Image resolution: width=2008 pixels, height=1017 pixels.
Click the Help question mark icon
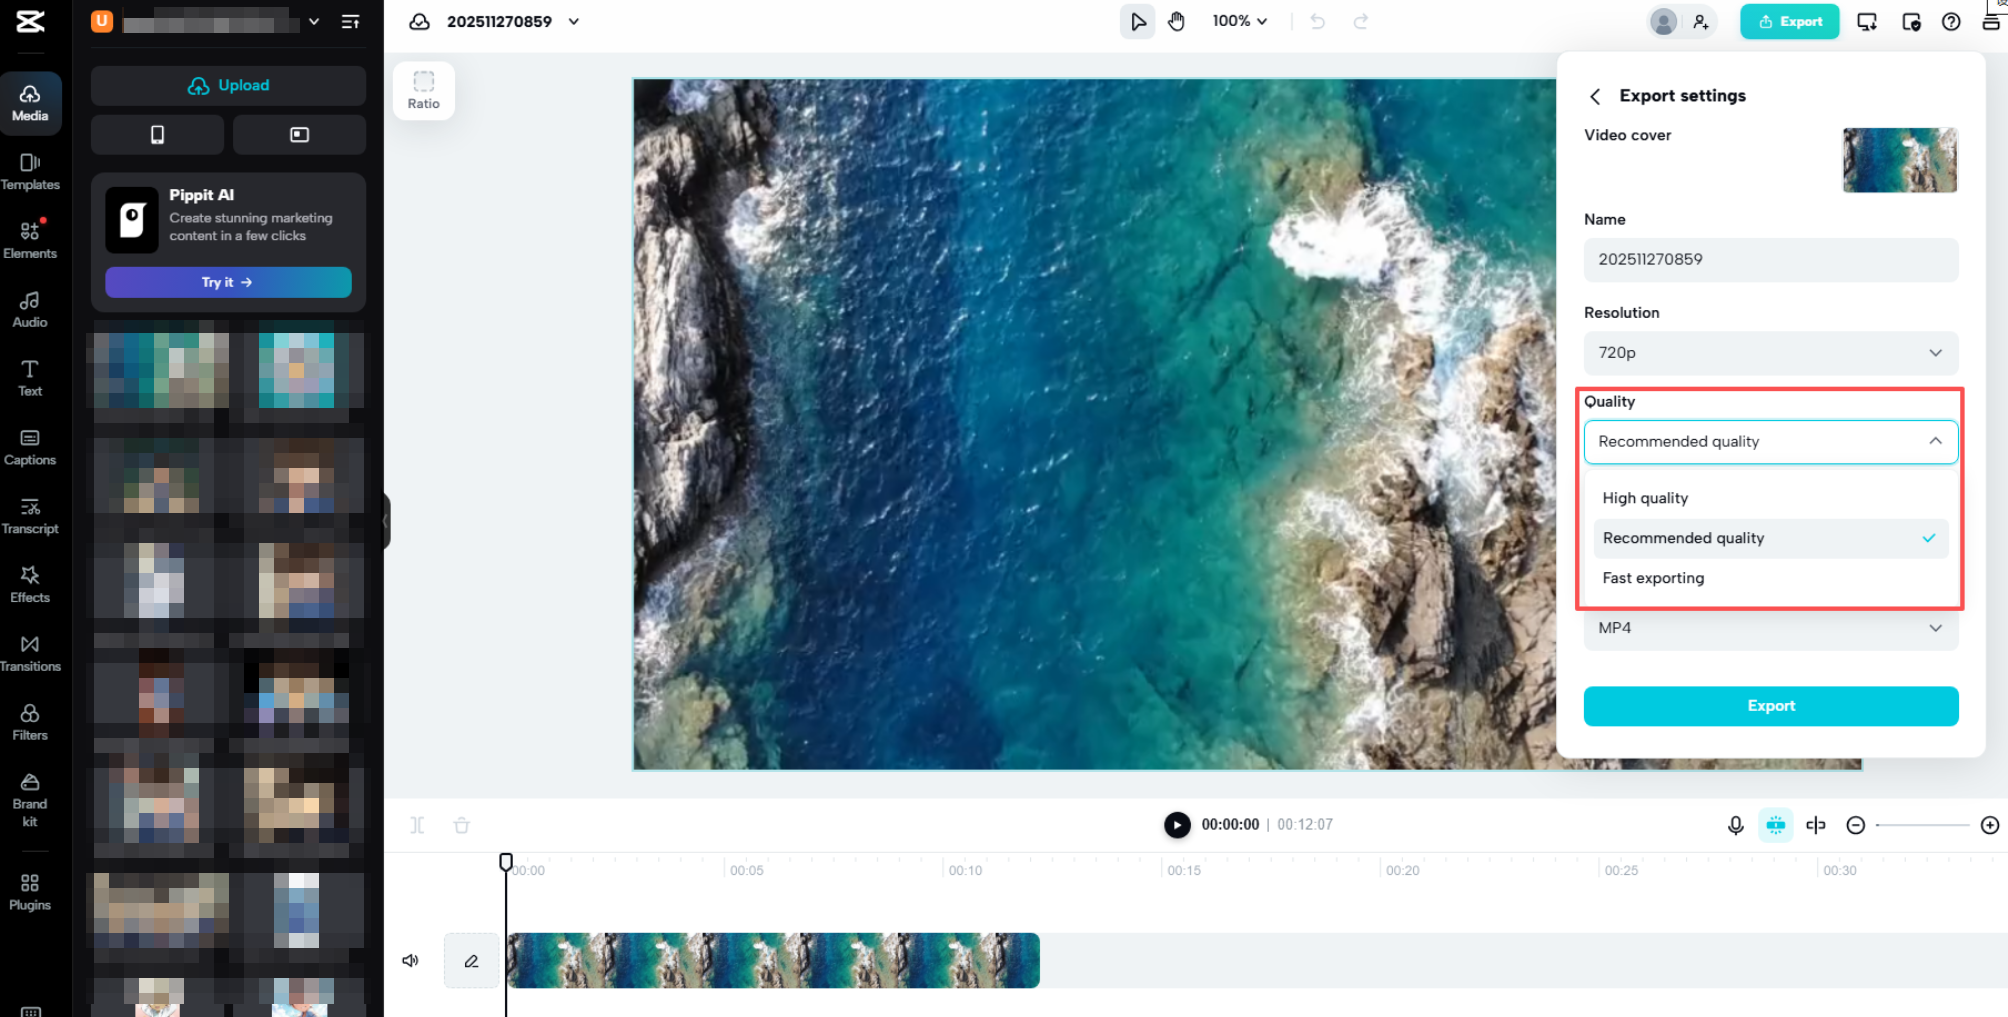coord(1951,21)
